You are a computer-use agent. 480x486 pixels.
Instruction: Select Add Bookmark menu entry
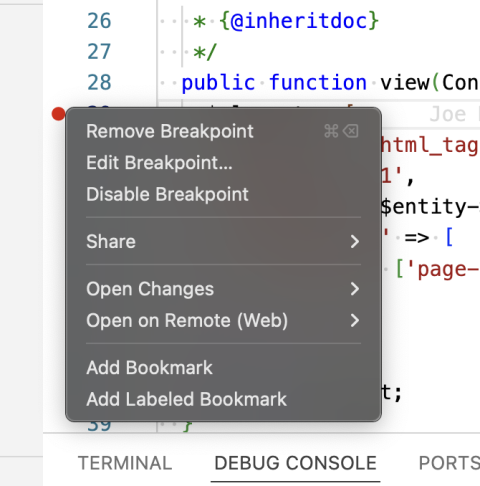[x=223, y=368]
